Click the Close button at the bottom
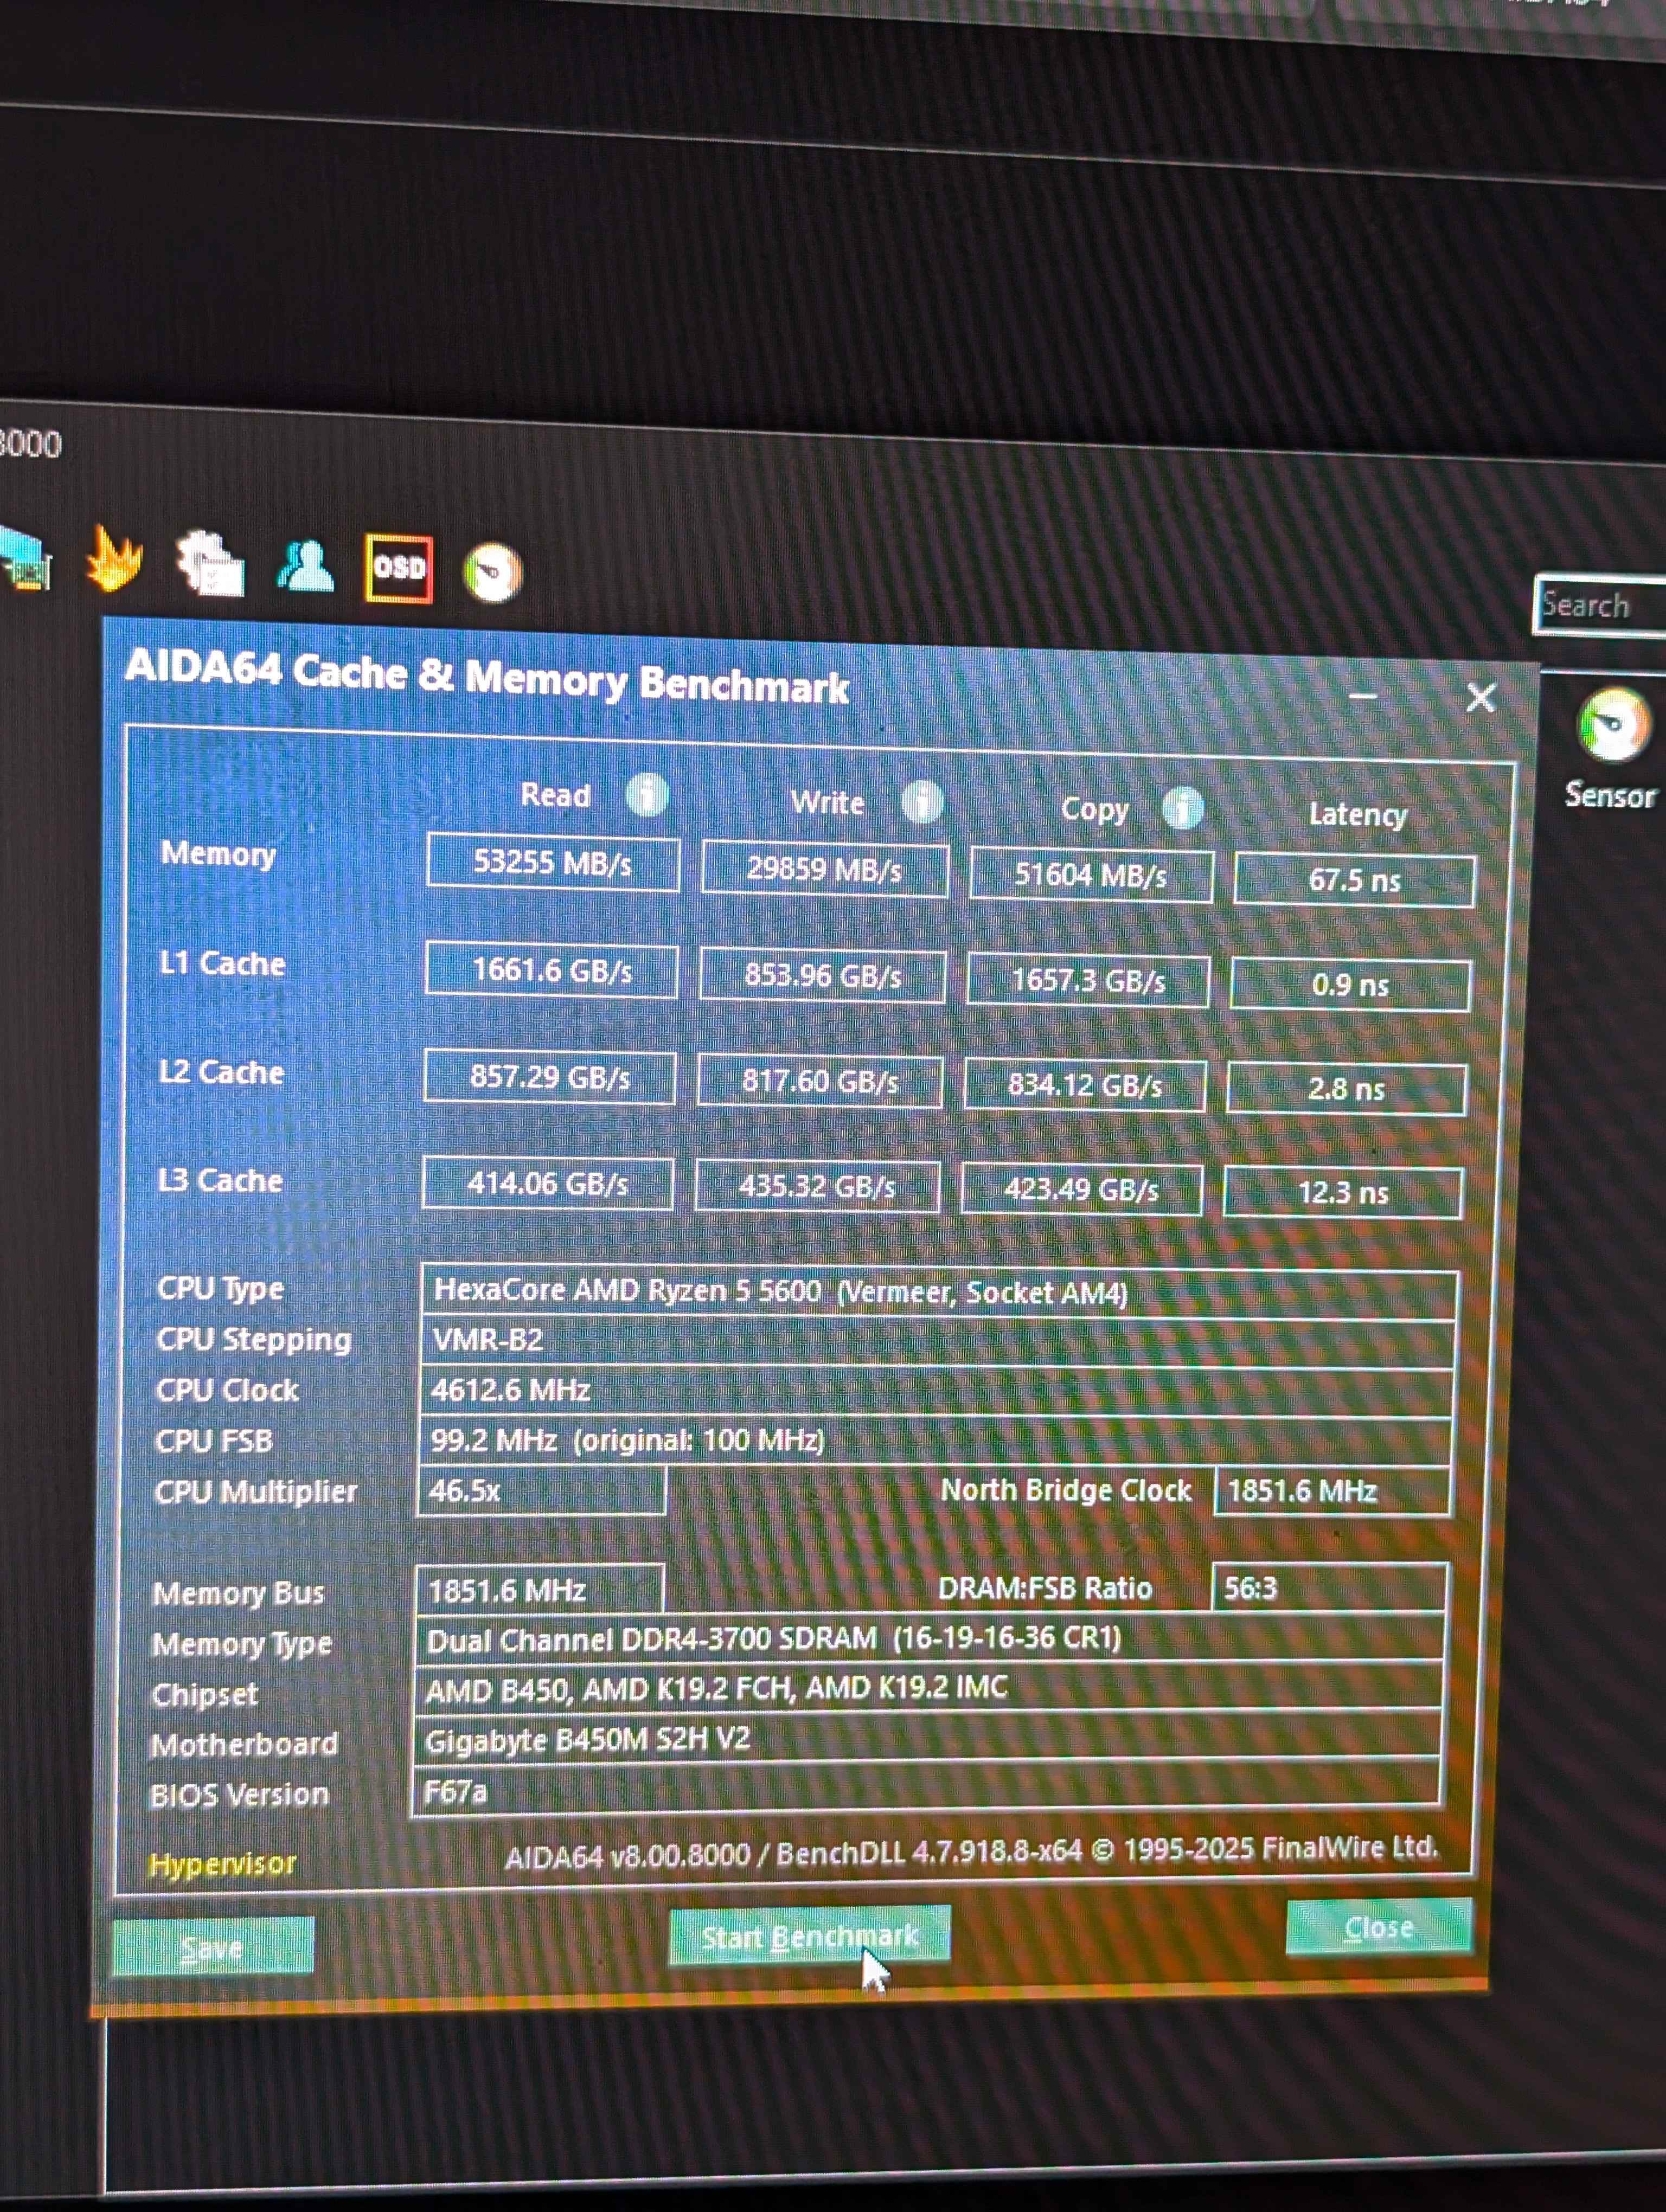 [1379, 1927]
